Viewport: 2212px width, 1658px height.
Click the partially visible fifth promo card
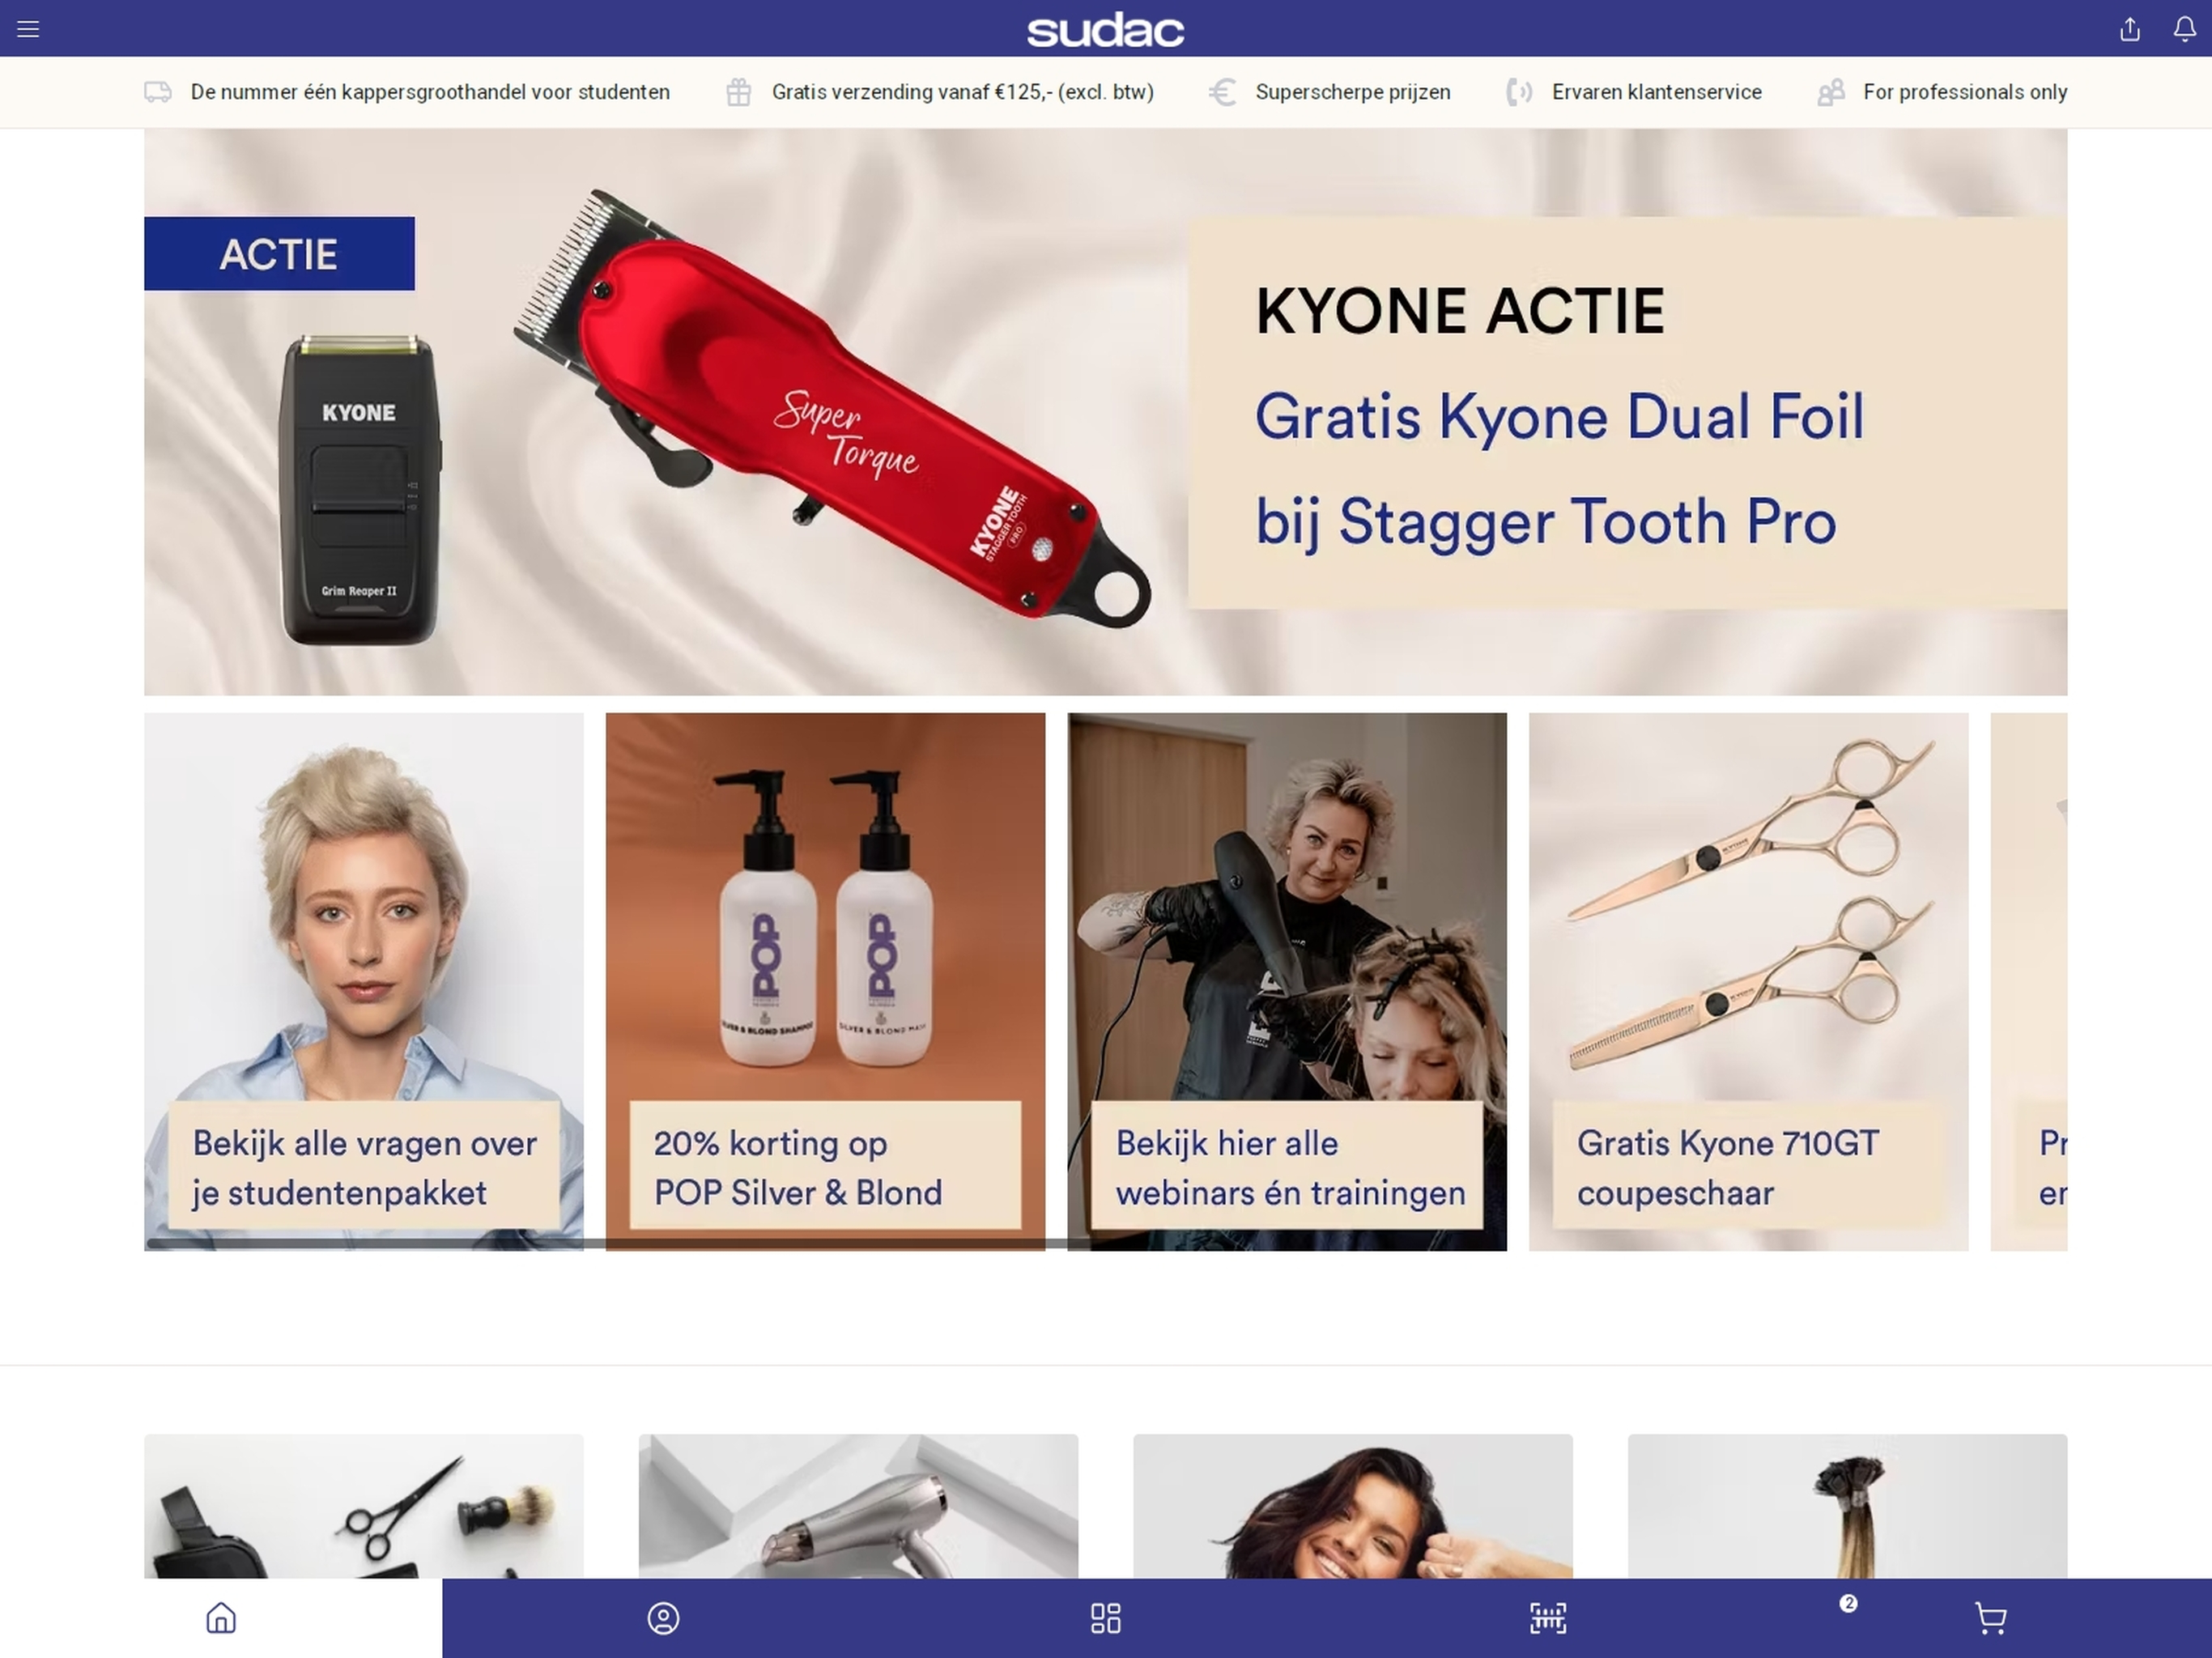pos(2029,981)
